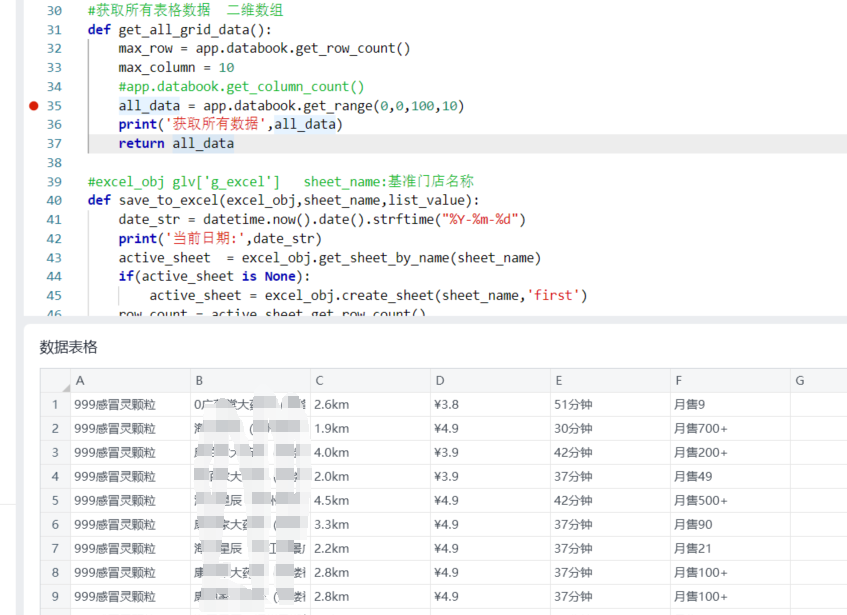Select column A header in the table
This screenshot has width=847, height=615.
pos(130,381)
